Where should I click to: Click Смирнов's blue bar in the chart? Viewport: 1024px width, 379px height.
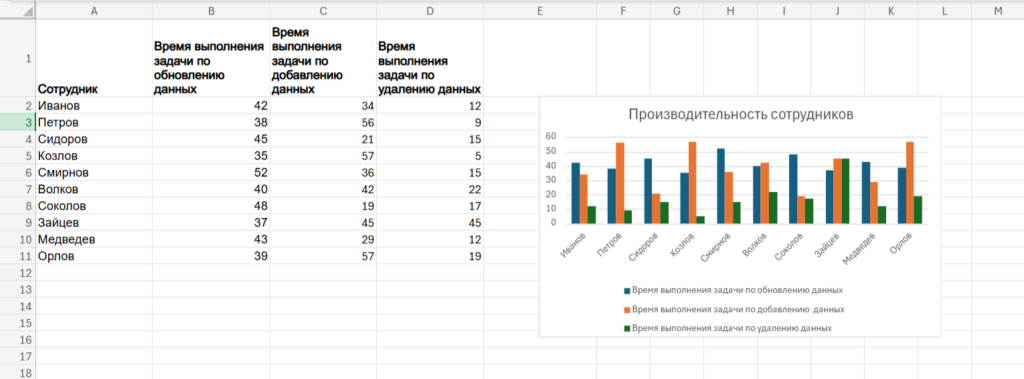tap(720, 186)
